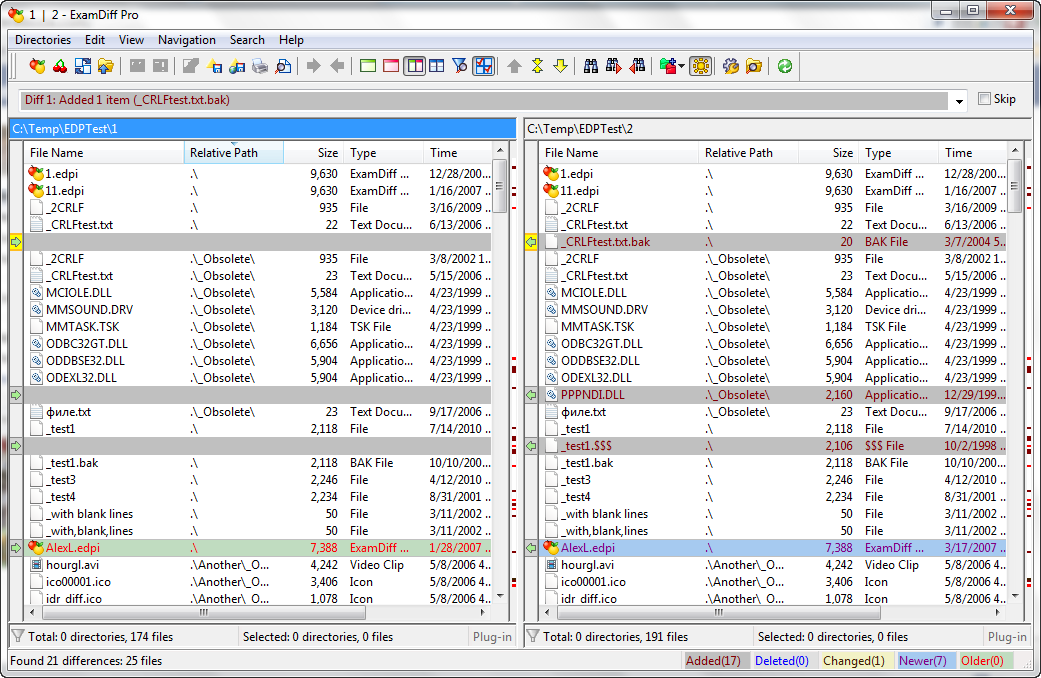Open the View menu
This screenshot has width=1041, height=678.
tap(131, 40)
